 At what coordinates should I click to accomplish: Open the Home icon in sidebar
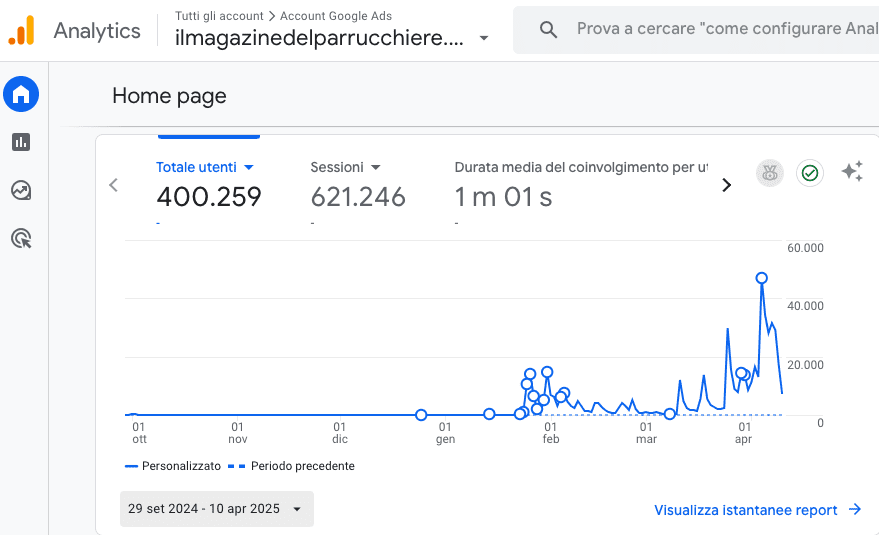pyautogui.click(x=21, y=95)
